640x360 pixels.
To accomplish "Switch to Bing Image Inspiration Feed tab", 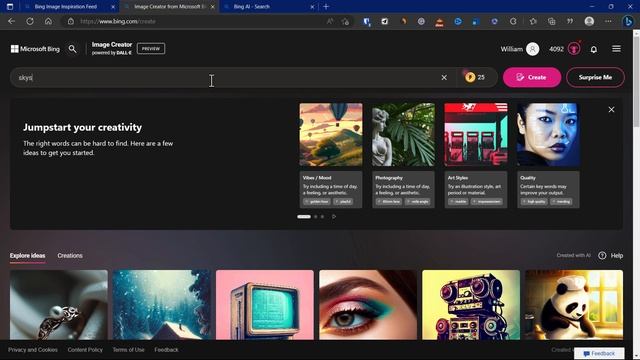I will pos(65,7).
